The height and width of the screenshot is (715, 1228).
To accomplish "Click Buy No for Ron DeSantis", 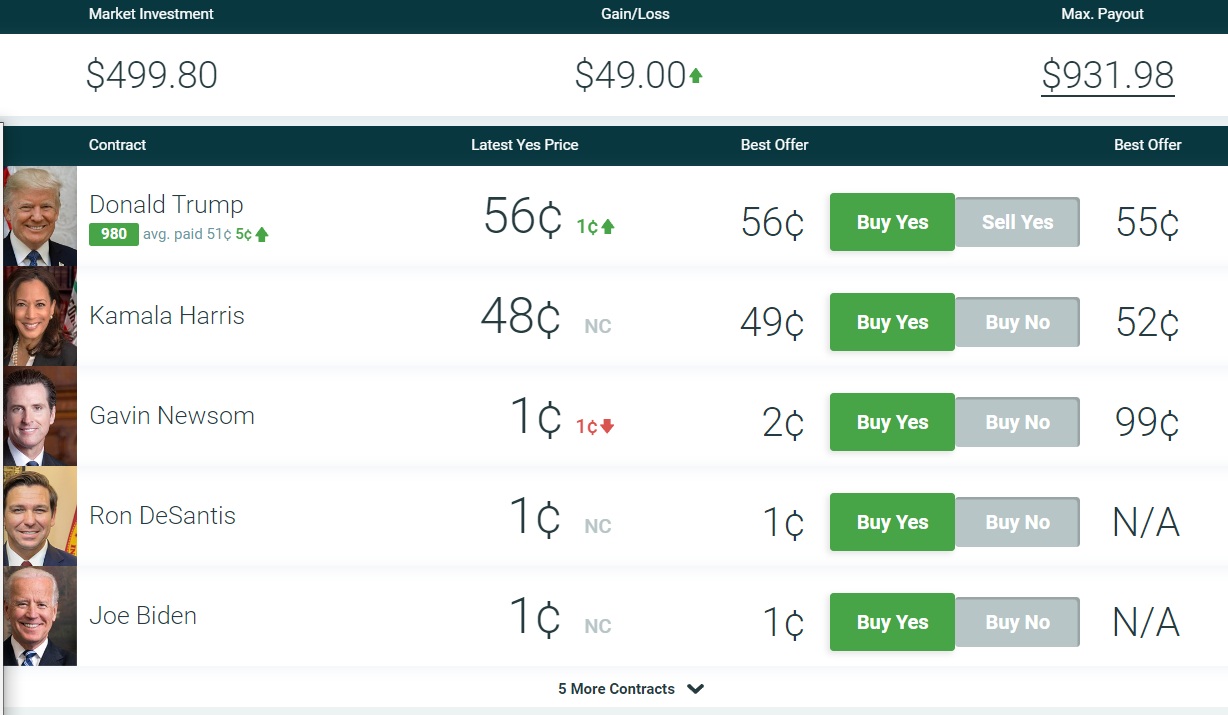I will 1017,522.
